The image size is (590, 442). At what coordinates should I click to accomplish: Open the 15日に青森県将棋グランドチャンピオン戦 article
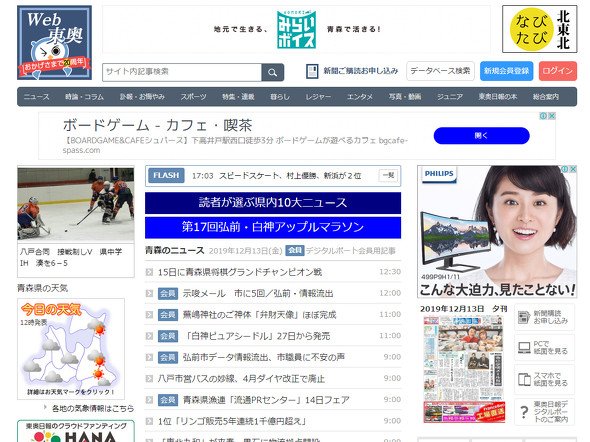[x=240, y=272]
